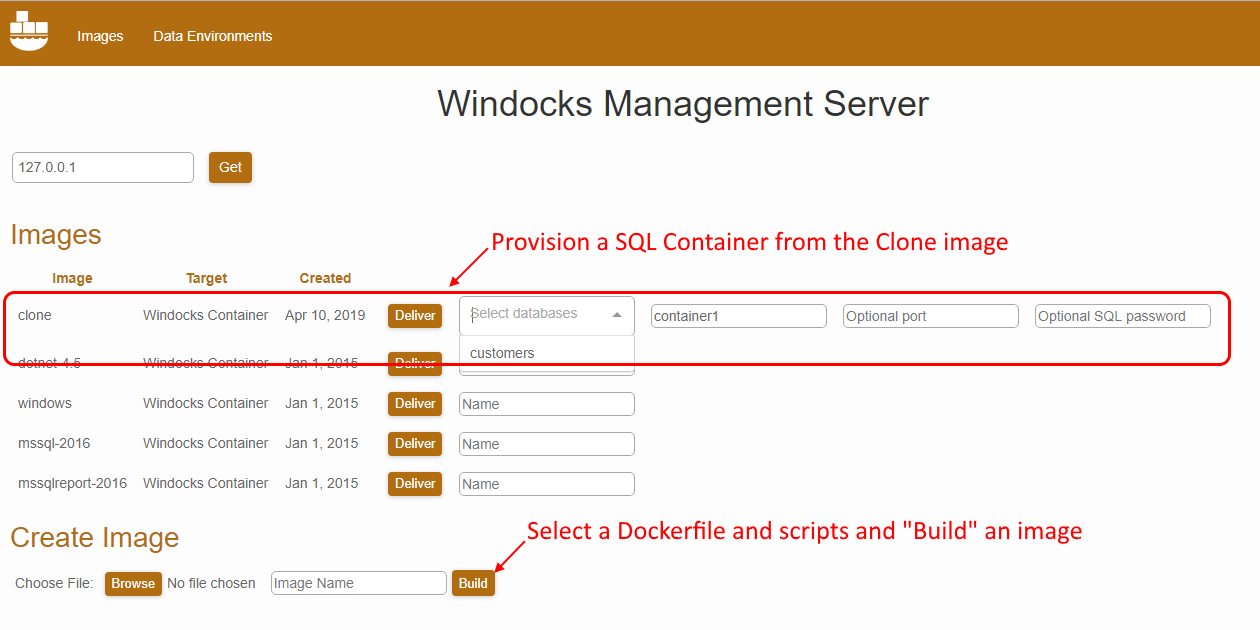Click inside the Select databases combo box
Screen dimensions: 1260x630
535,315
